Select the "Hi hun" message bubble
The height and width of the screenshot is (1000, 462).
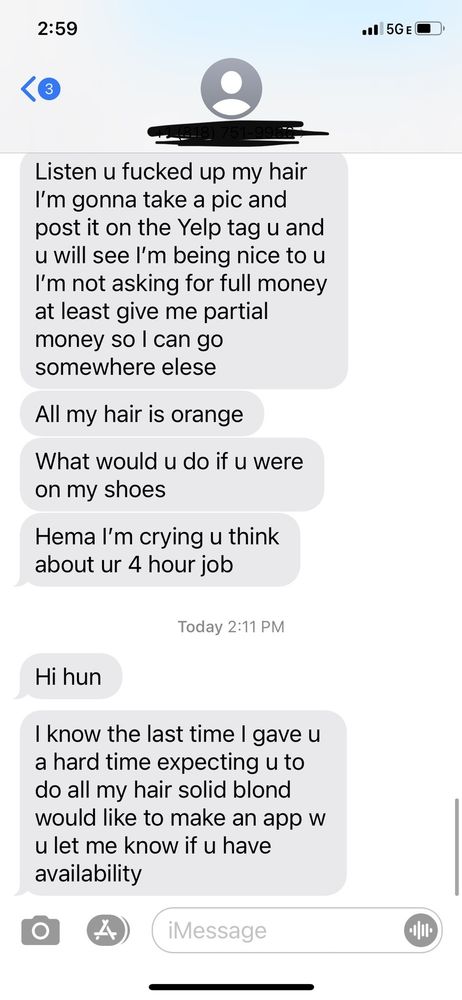pos(70,677)
